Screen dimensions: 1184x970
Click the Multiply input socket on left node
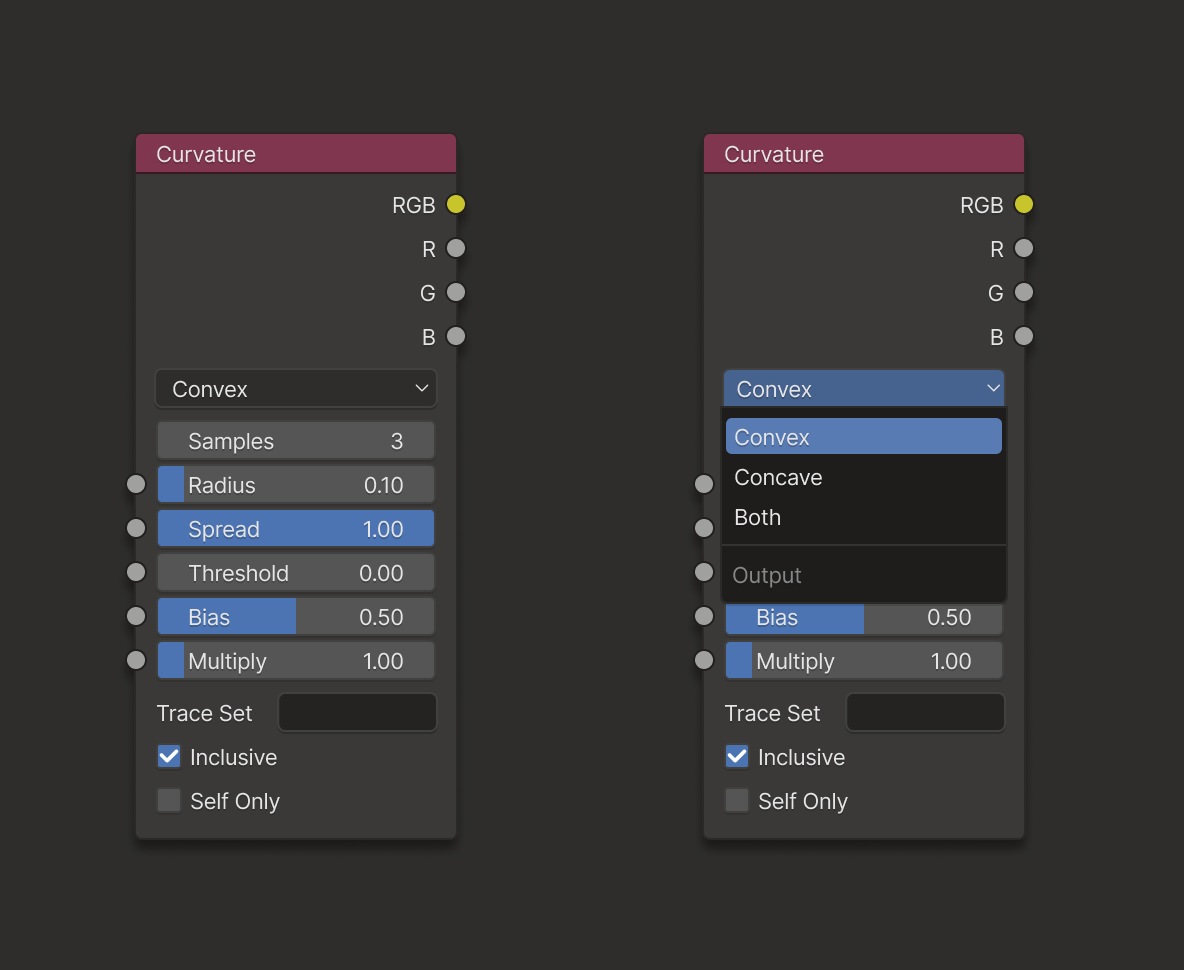point(136,660)
